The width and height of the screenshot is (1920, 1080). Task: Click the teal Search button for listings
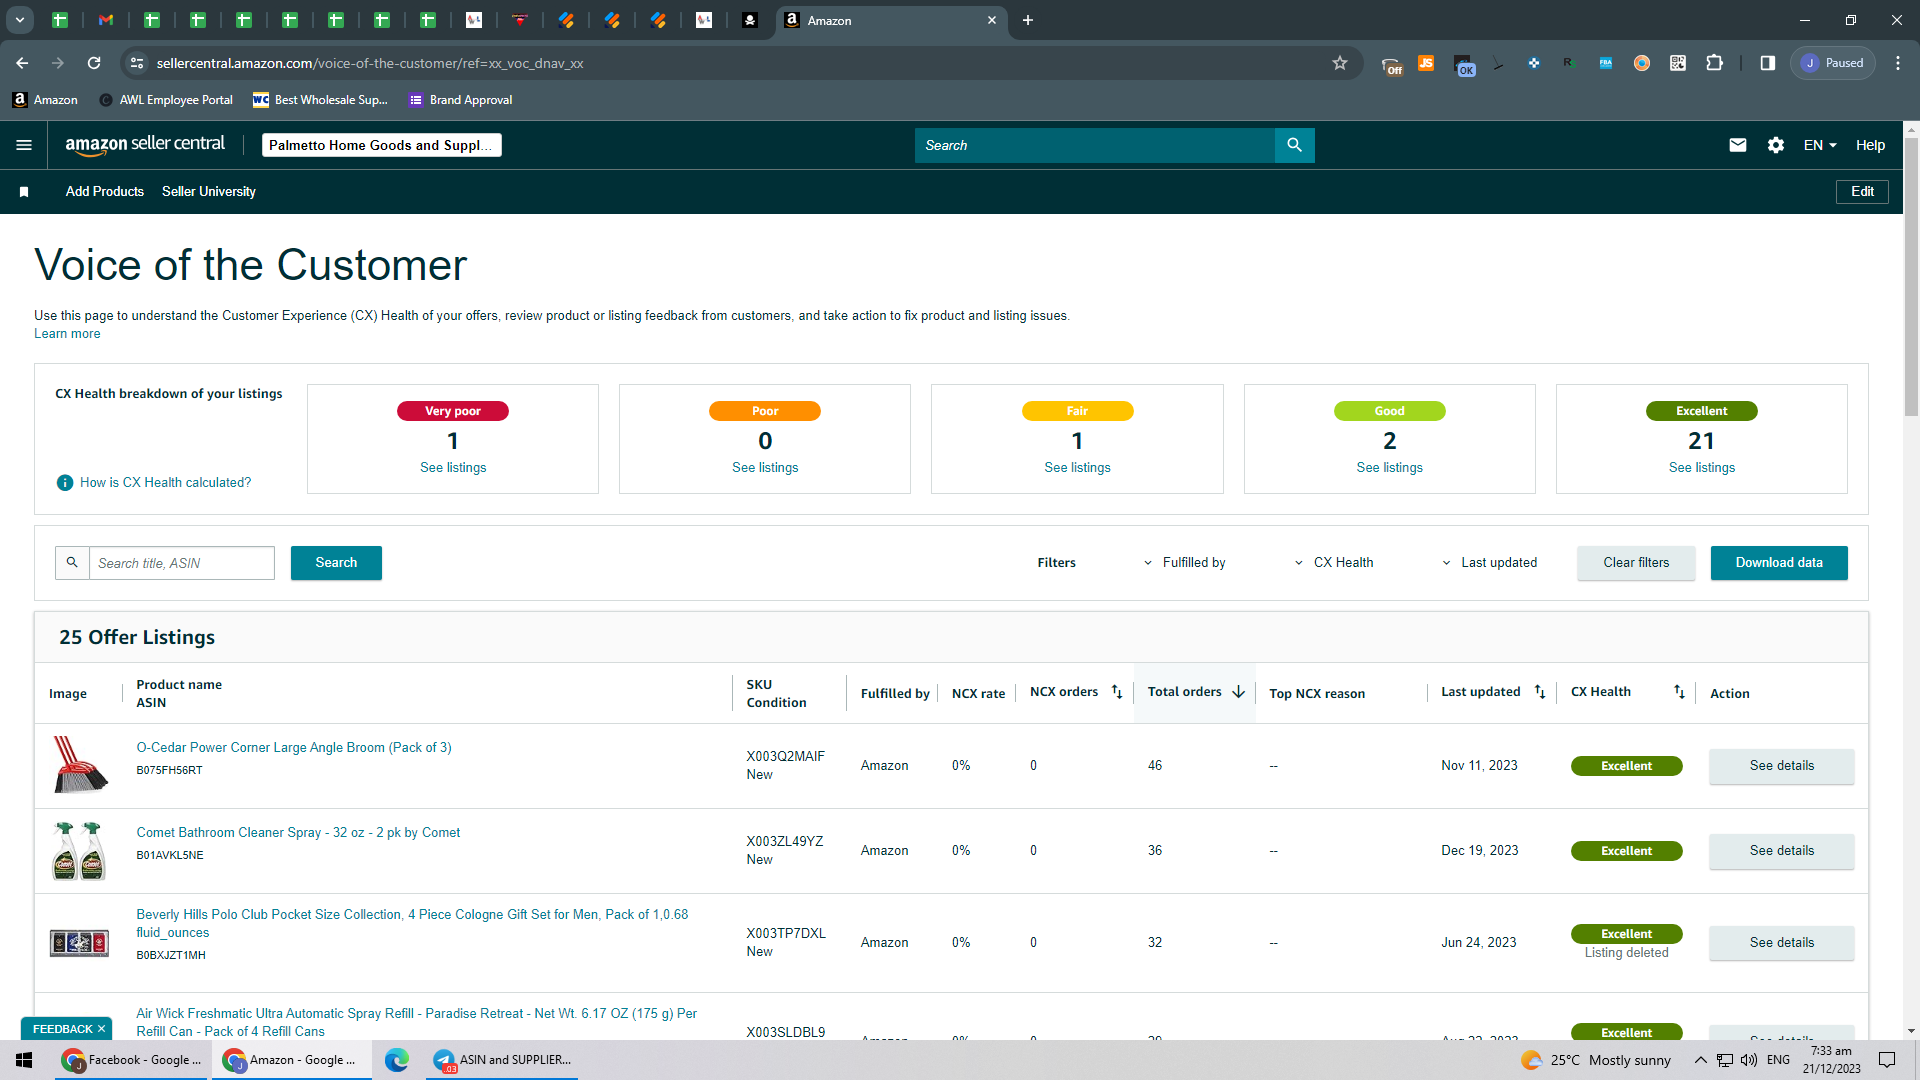[336, 563]
